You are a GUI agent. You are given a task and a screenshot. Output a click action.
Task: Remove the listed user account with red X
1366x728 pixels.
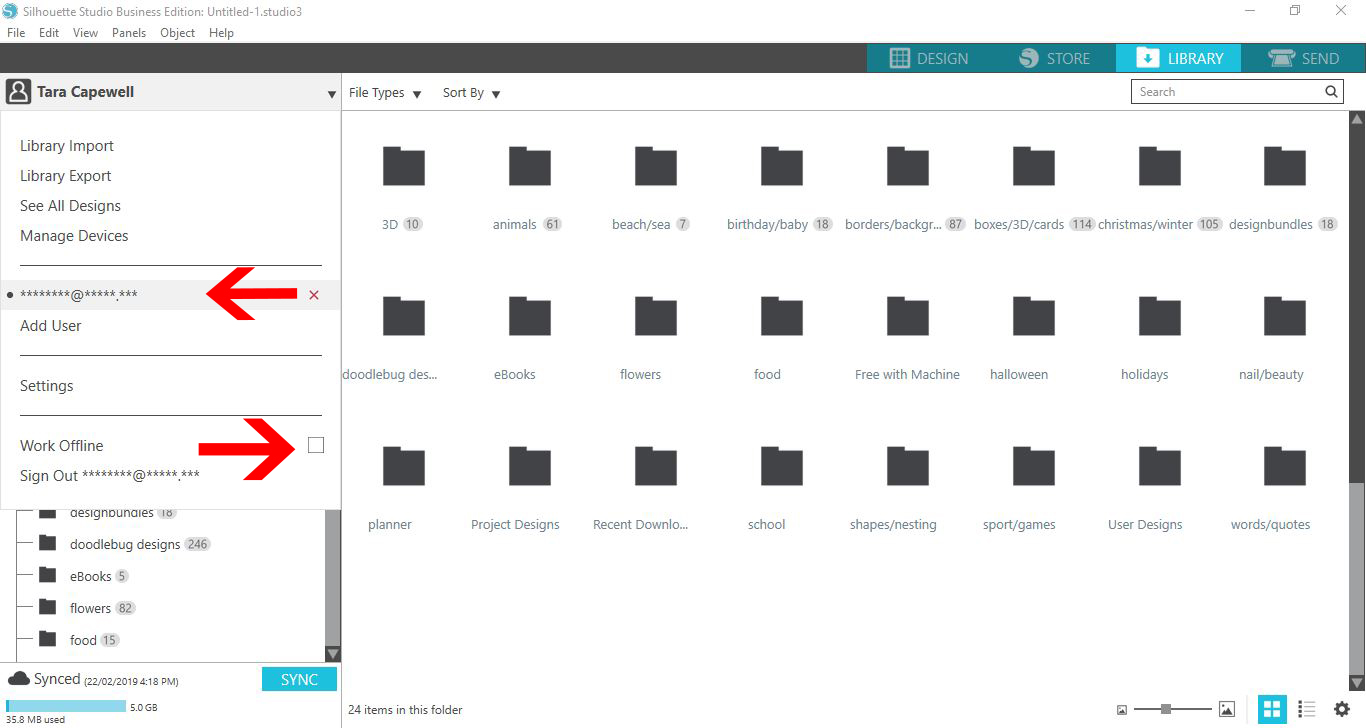pyautogui.click(x=314, y=295)
